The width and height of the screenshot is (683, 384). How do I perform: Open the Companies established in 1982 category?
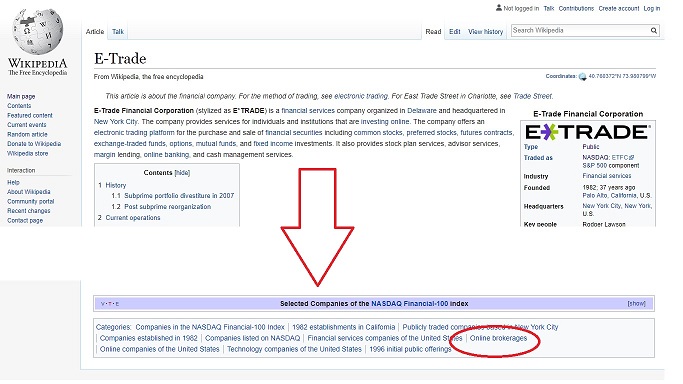(149, 338)
